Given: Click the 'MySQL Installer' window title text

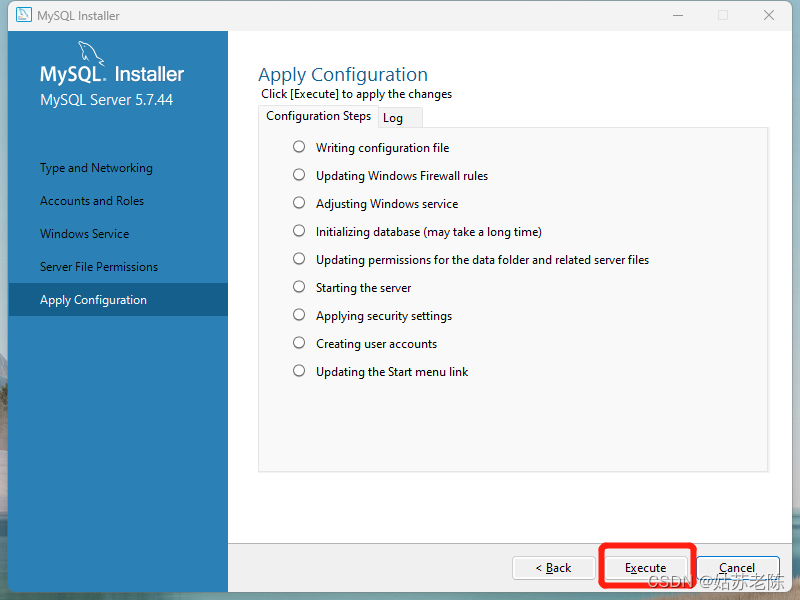Looking at the screenshot, I should click(79, 16).
